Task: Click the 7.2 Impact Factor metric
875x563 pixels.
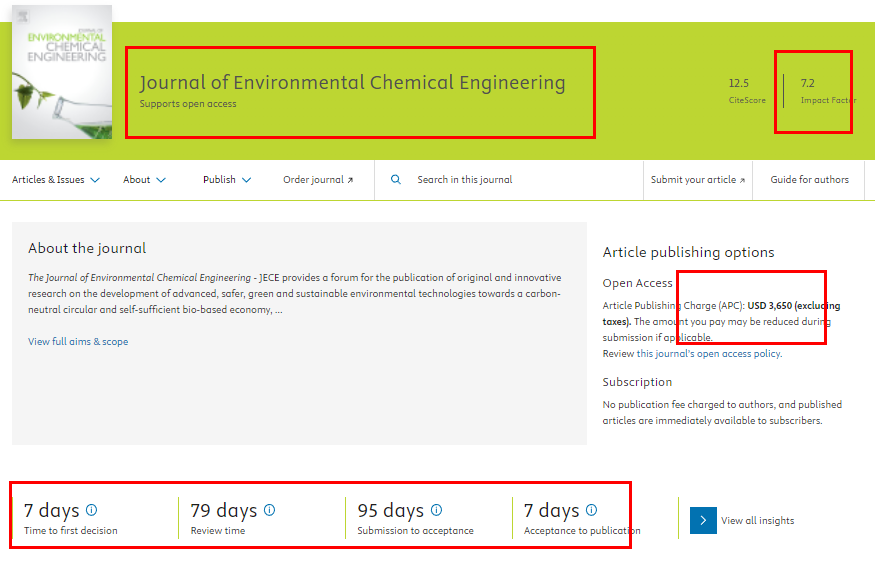Action: (827, 90)
